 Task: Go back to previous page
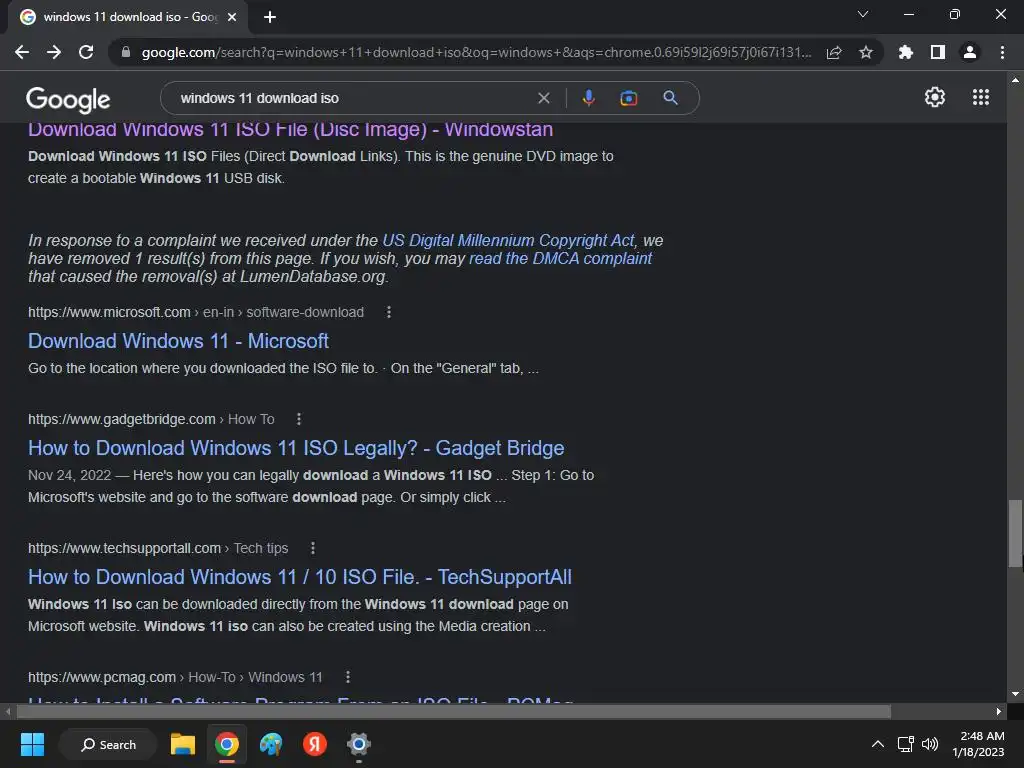click(x=22, y=52)
